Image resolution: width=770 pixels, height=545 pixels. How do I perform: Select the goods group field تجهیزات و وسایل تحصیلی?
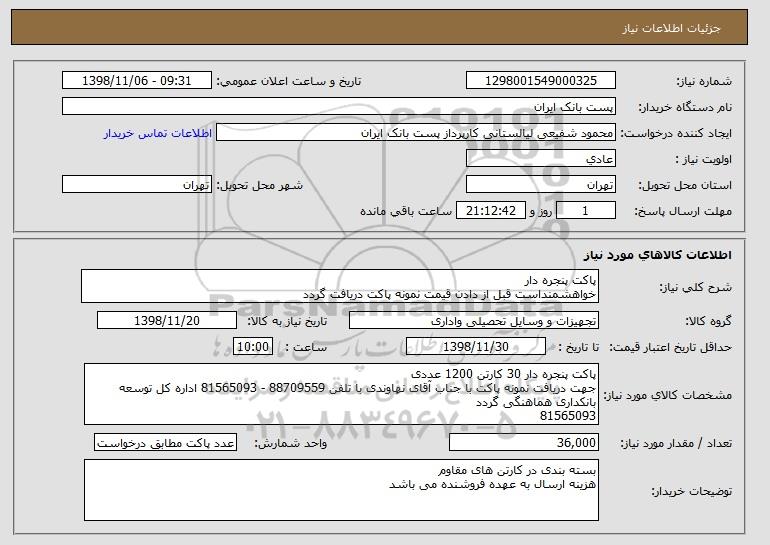(x=474, y=321)
